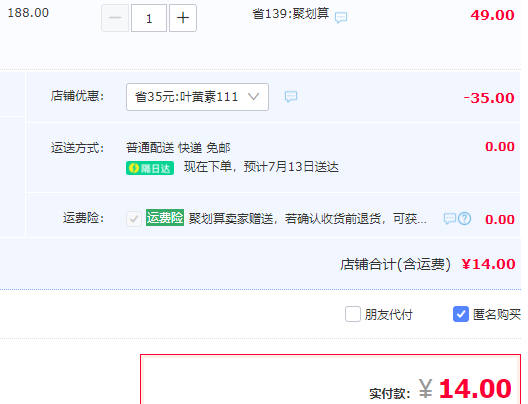Click the green 隔日达 next-day delivery badge
The image size is (528, 404).
[x=150, y=168]
